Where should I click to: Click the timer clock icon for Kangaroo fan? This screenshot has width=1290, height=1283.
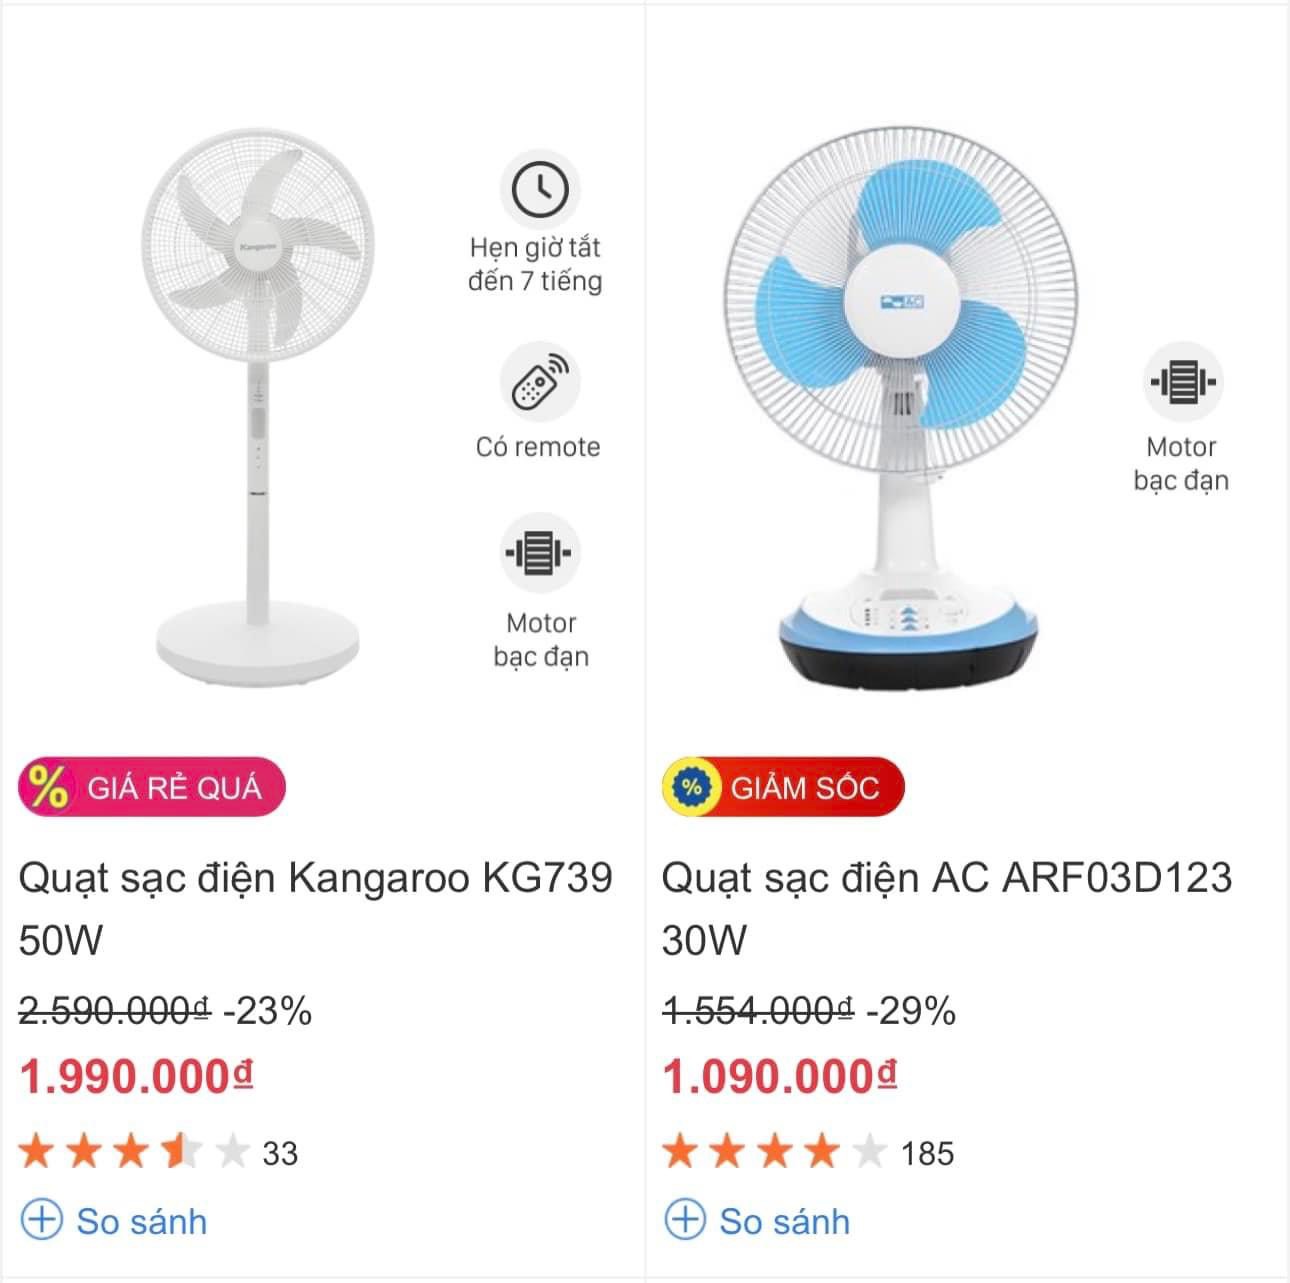tap(539, 189)
